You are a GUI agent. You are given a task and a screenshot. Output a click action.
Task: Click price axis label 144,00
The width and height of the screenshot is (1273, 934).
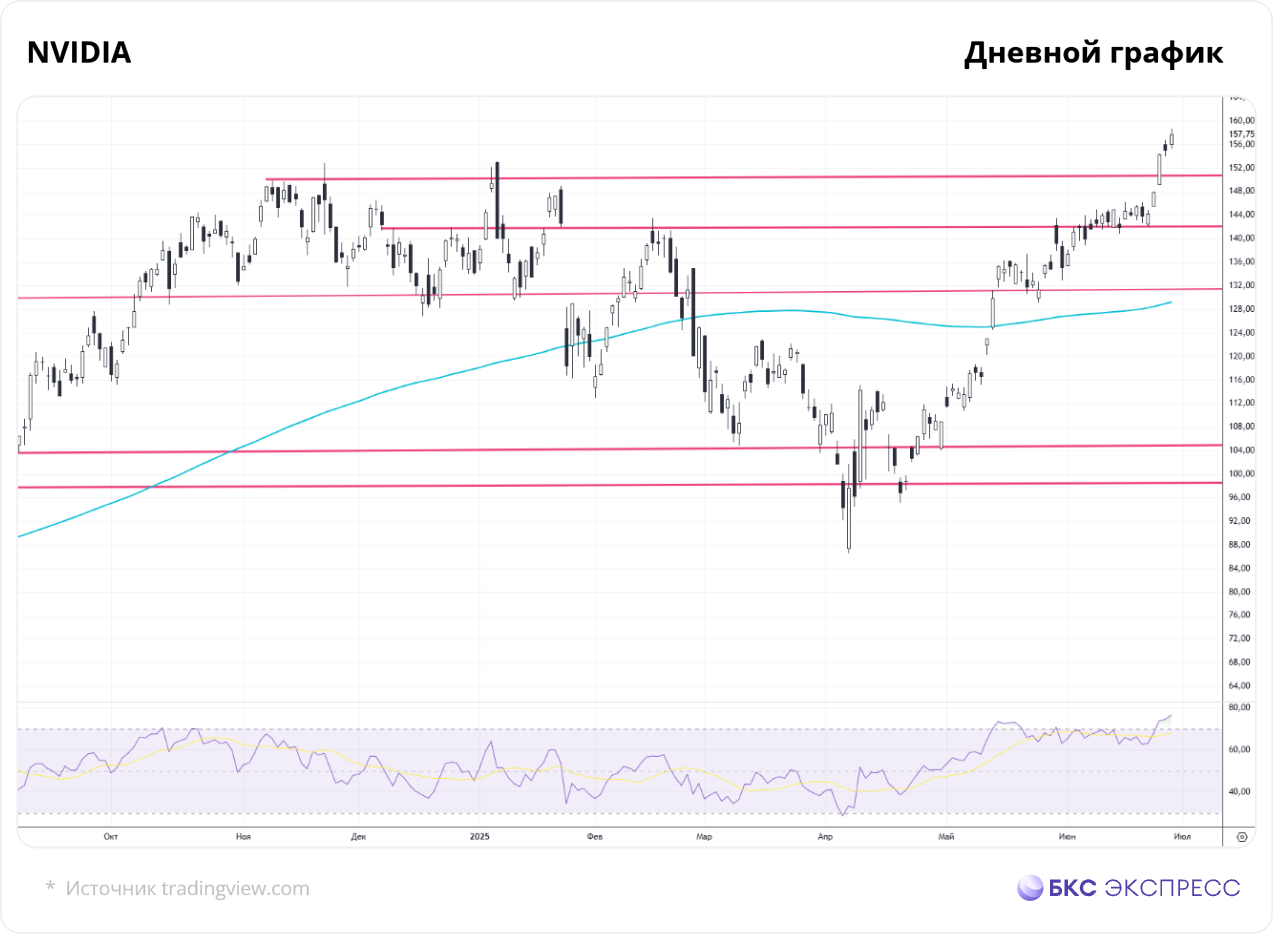1241,214
